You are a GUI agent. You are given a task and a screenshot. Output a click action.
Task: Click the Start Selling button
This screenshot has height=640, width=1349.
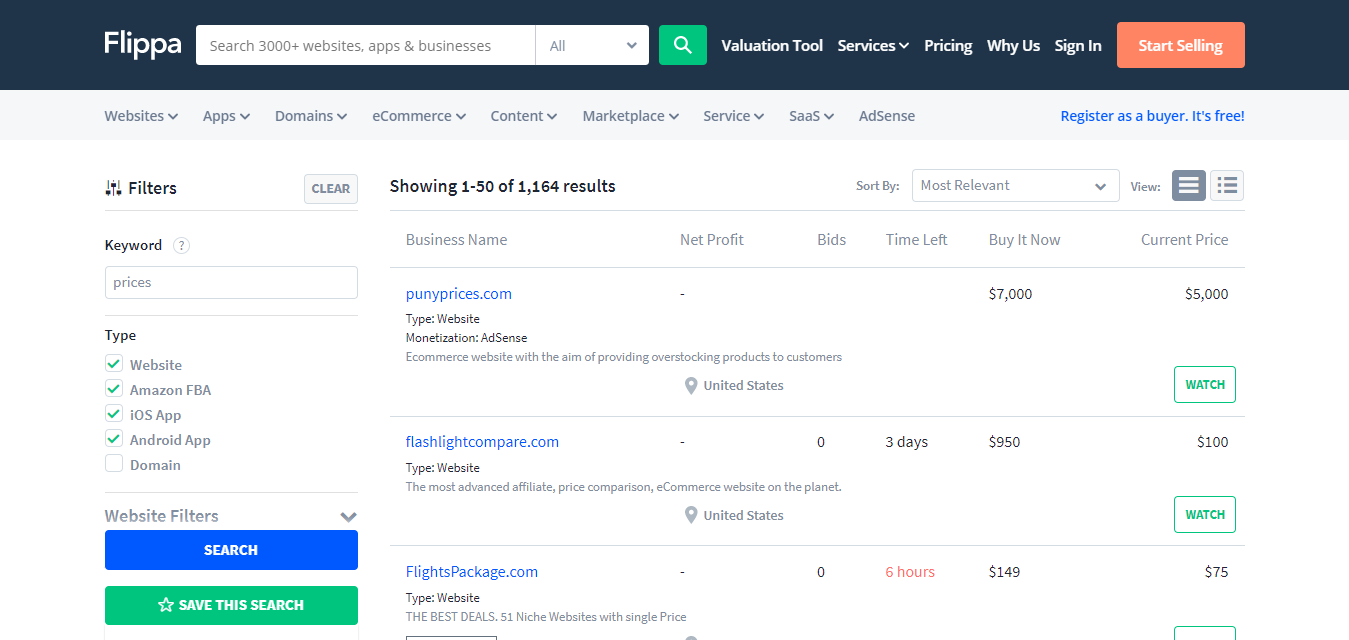(x=1180, y=45)
